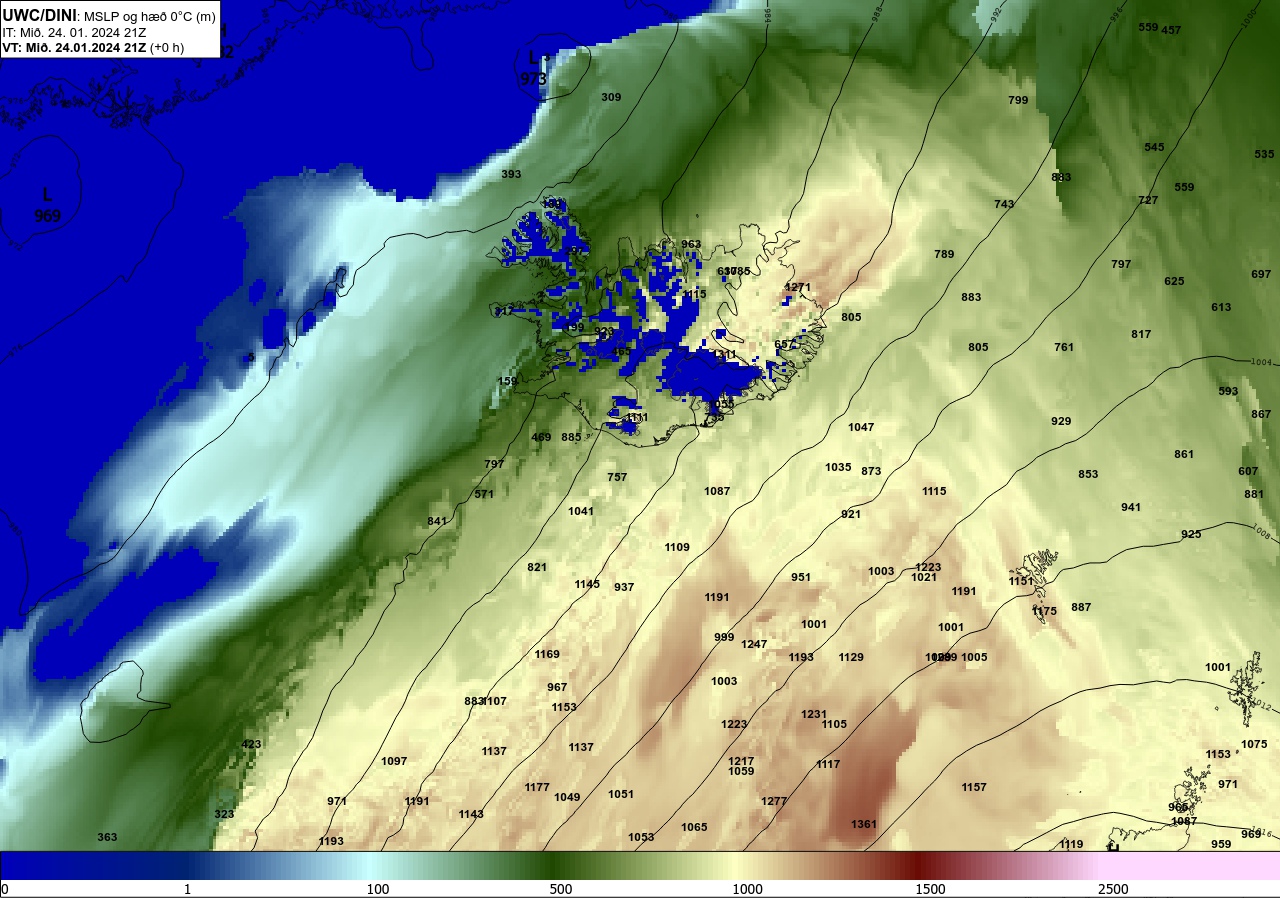Image resolution: width=1280 pixels, height=898 pixels.
Task: Click the 727 height value
Action: pyautogui.click(x=1148, y=200)
